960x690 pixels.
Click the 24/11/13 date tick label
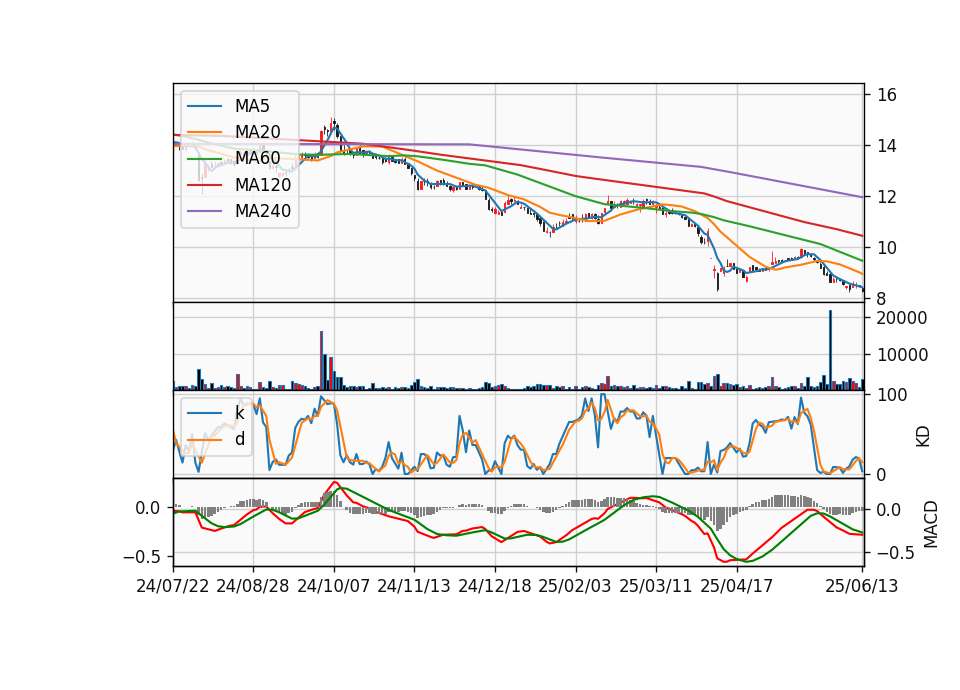tap(414, 586)
